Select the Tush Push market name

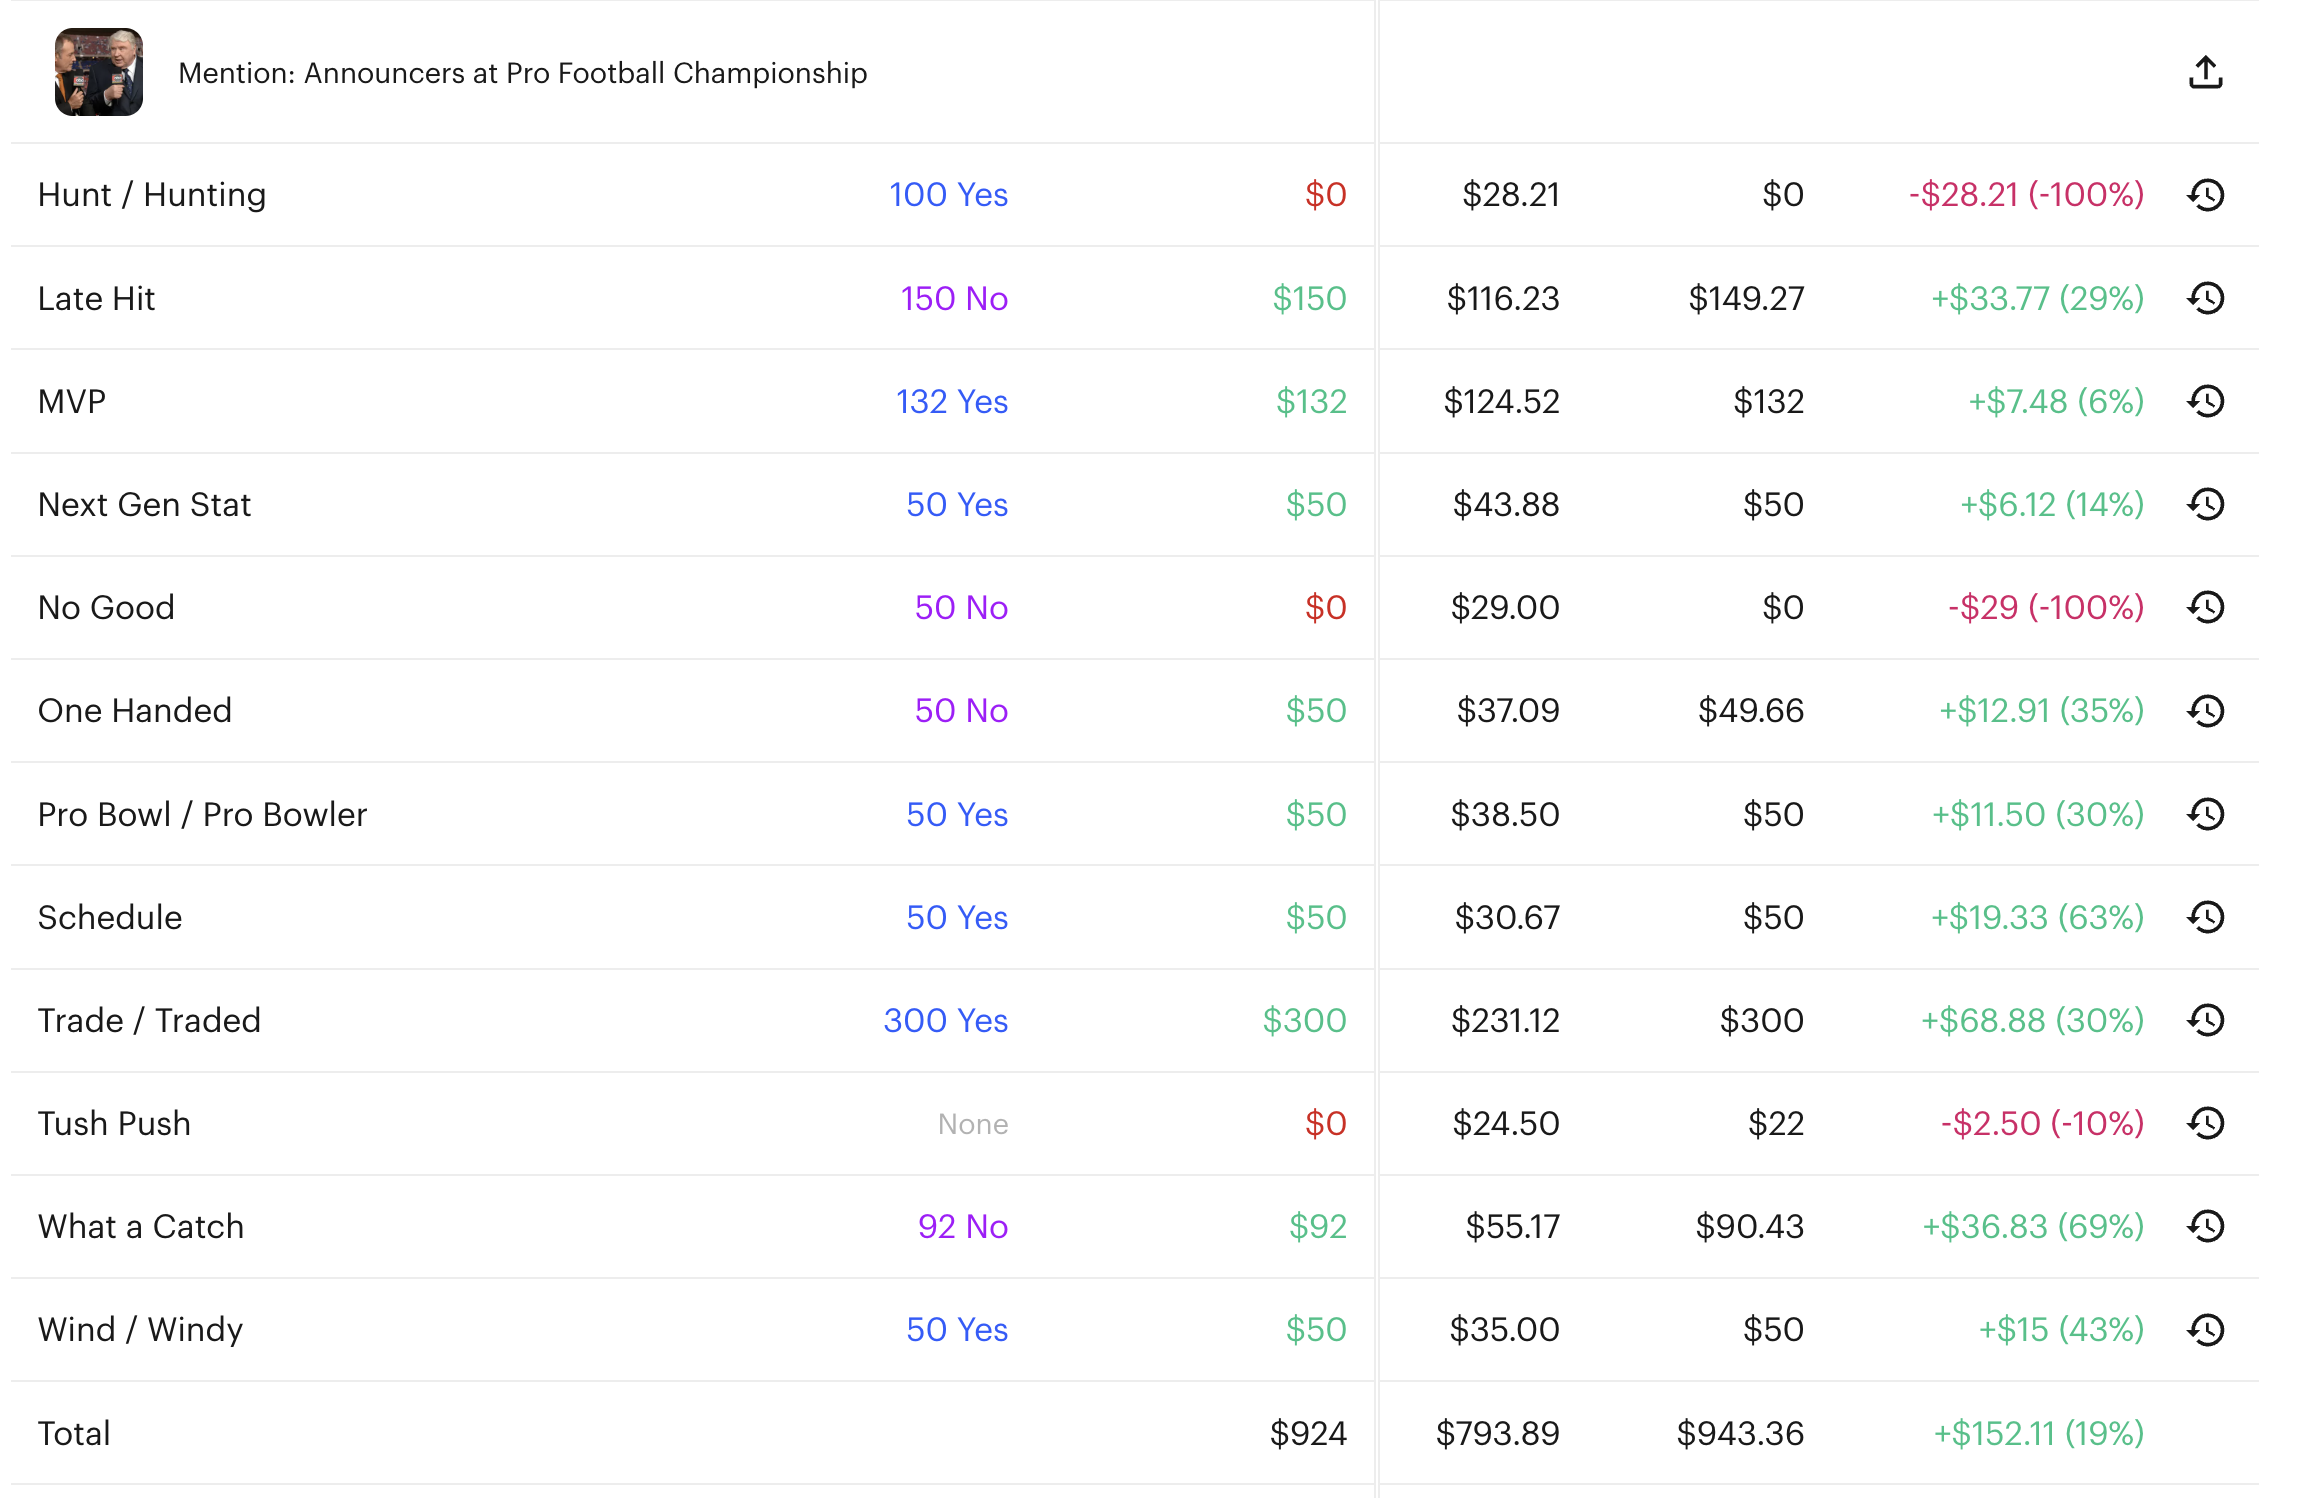pos(114,1124)
